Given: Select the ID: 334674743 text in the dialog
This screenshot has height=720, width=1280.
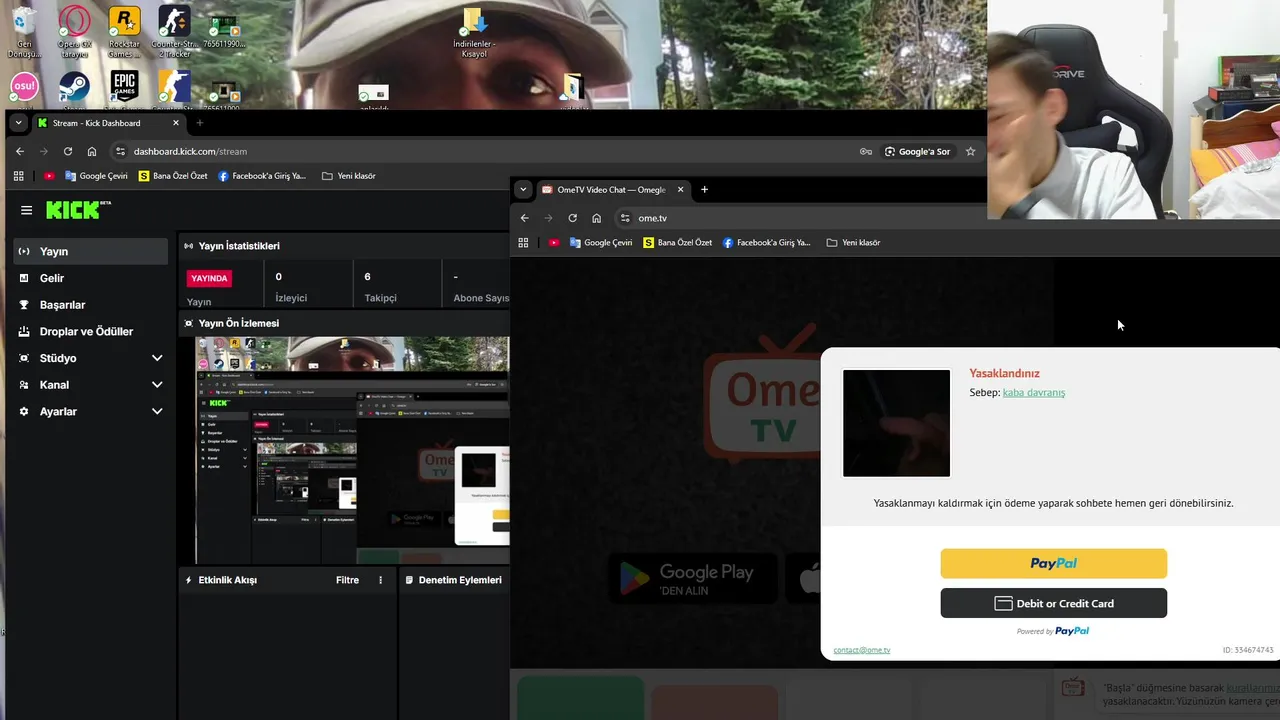Looking at the screenshot, I should [x=1248, y=650].
